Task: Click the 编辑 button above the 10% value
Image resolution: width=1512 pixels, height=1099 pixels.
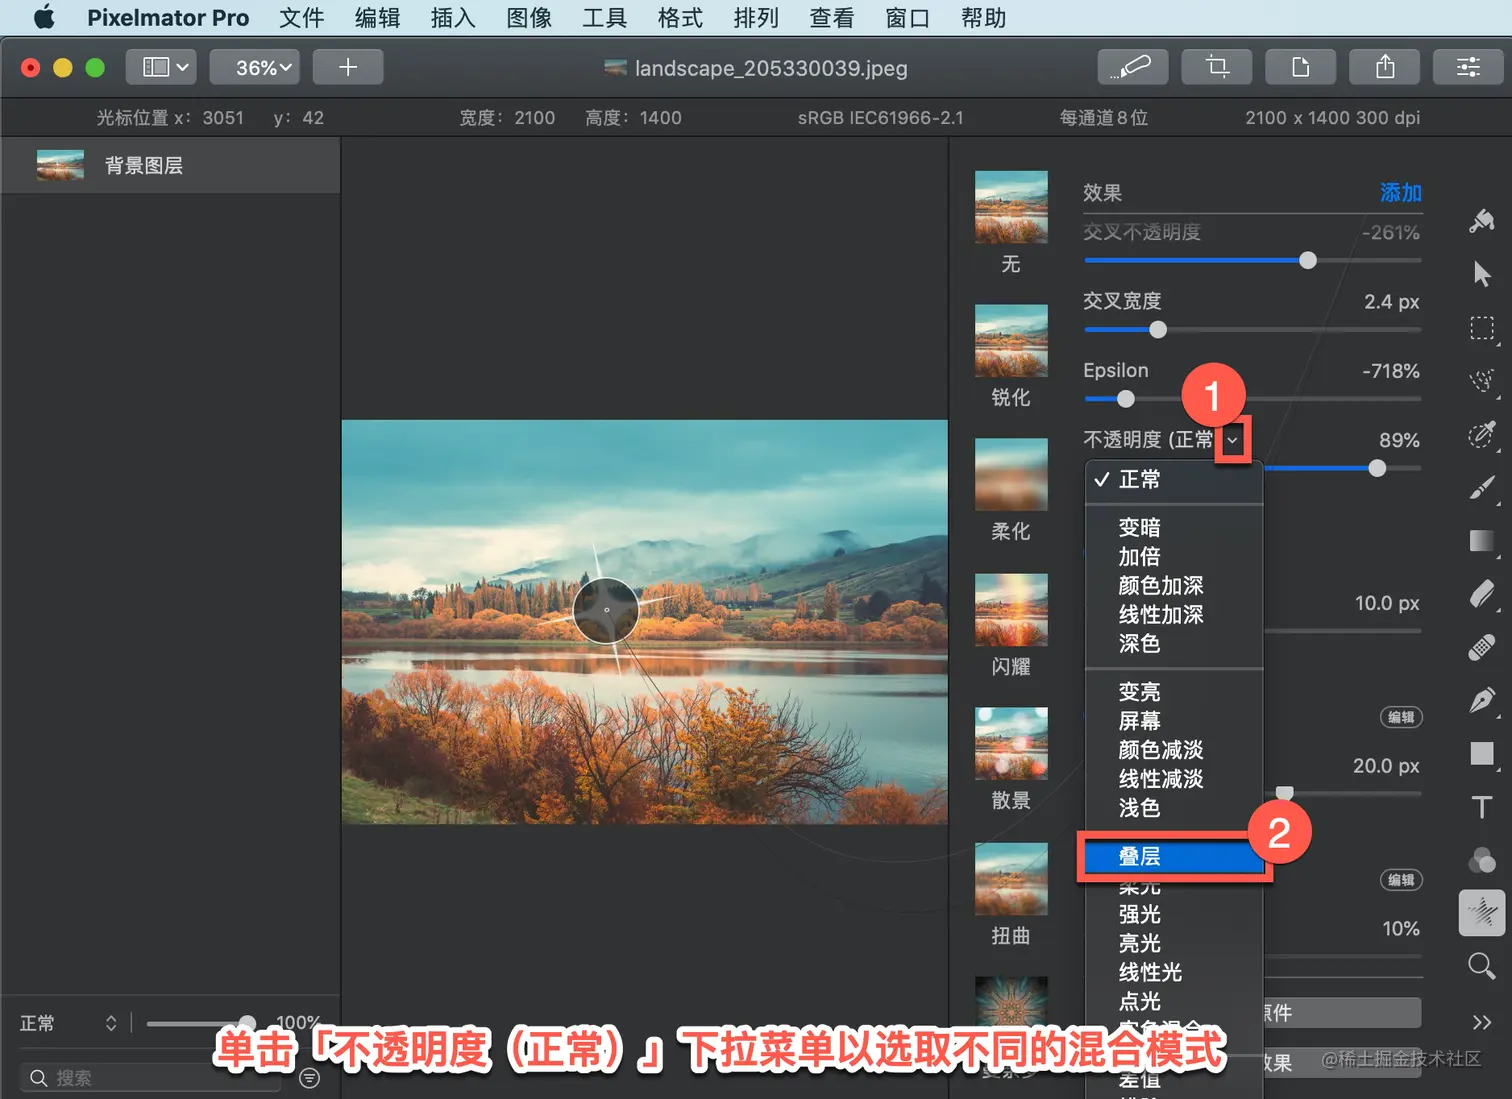Action: coord(1401,880)
